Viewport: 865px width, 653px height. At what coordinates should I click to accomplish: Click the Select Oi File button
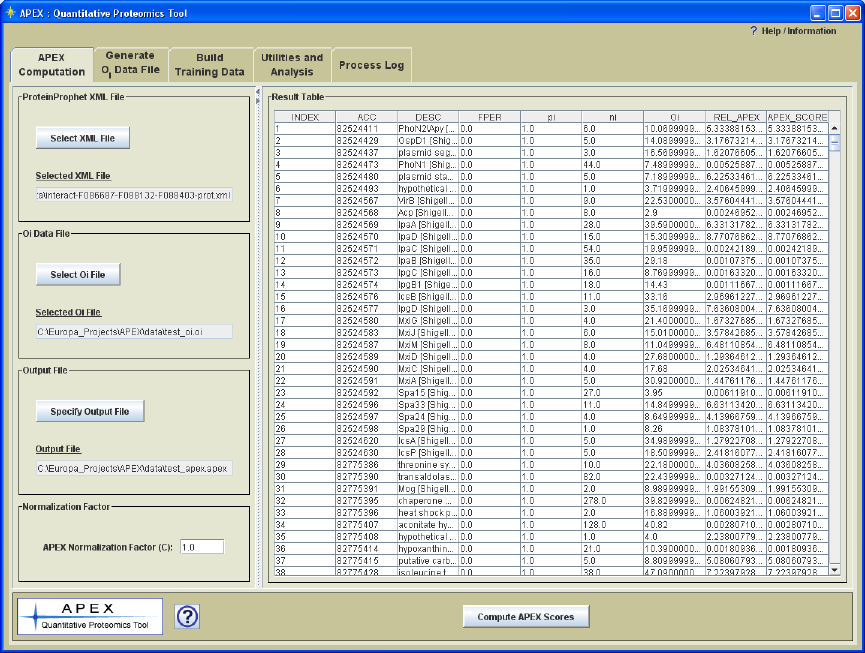tap(77, 274)
